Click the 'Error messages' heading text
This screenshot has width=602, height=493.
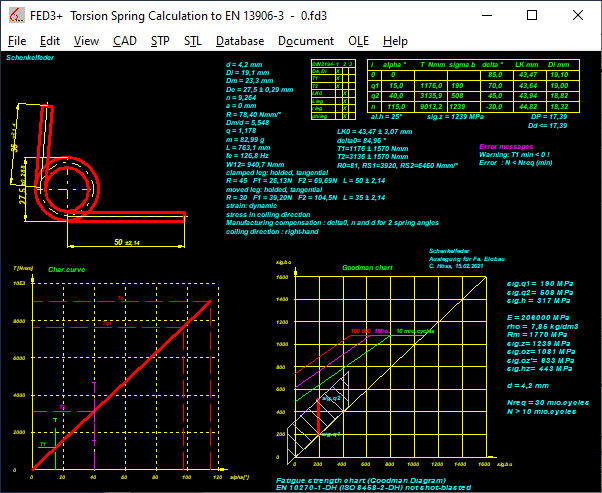[x=506, y=146]
